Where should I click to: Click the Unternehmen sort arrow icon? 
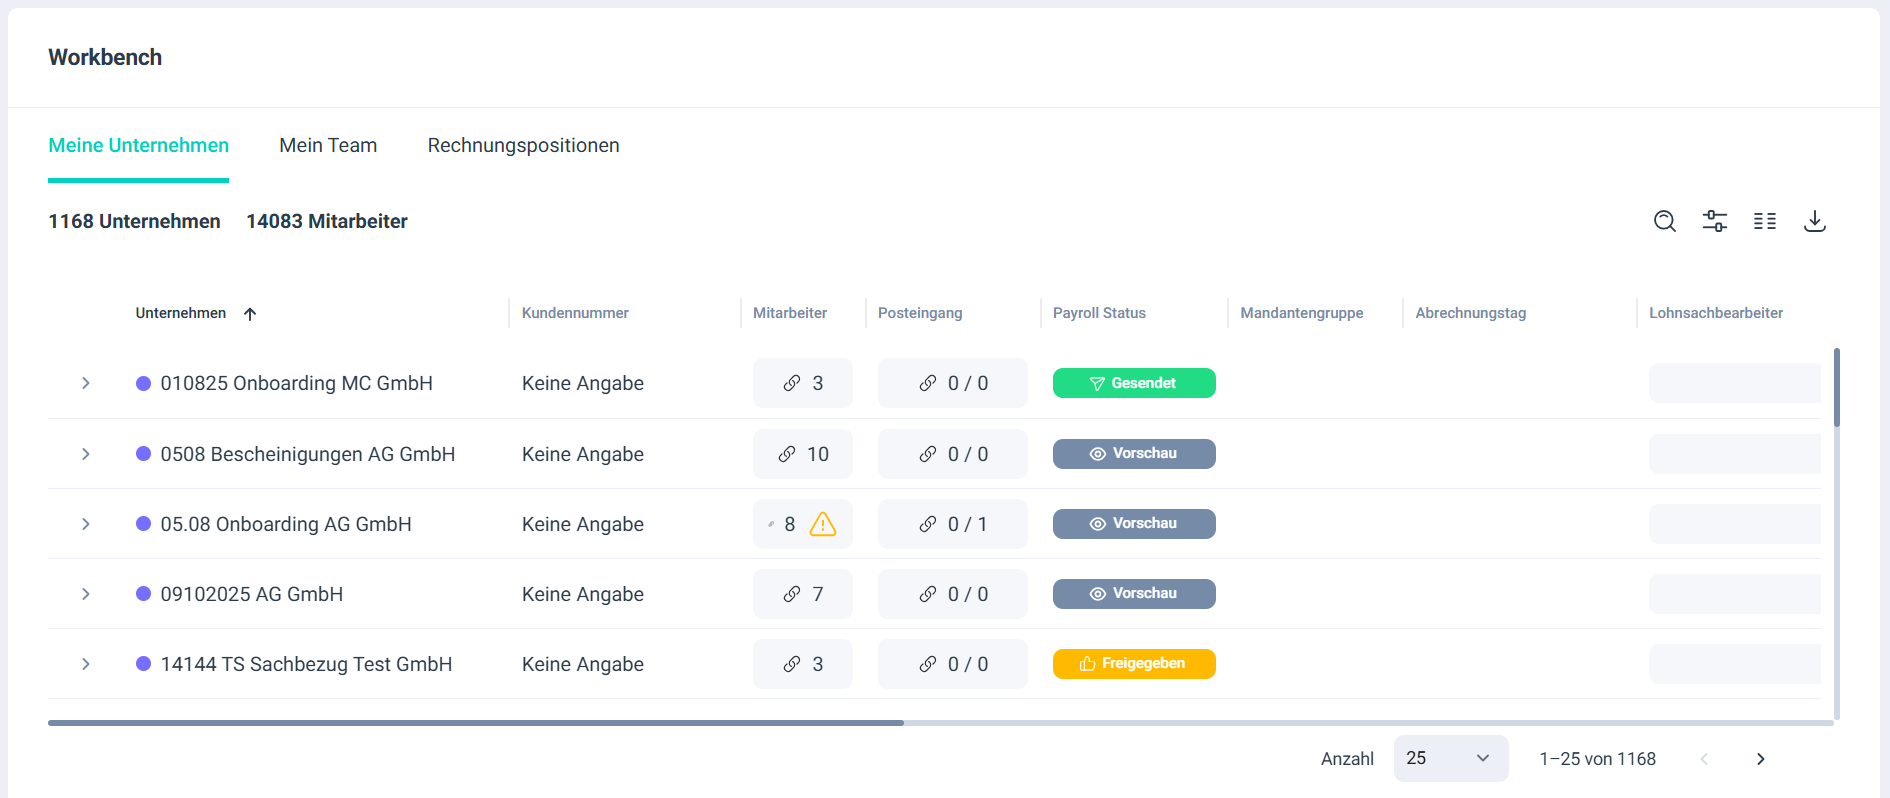point(250,314)
